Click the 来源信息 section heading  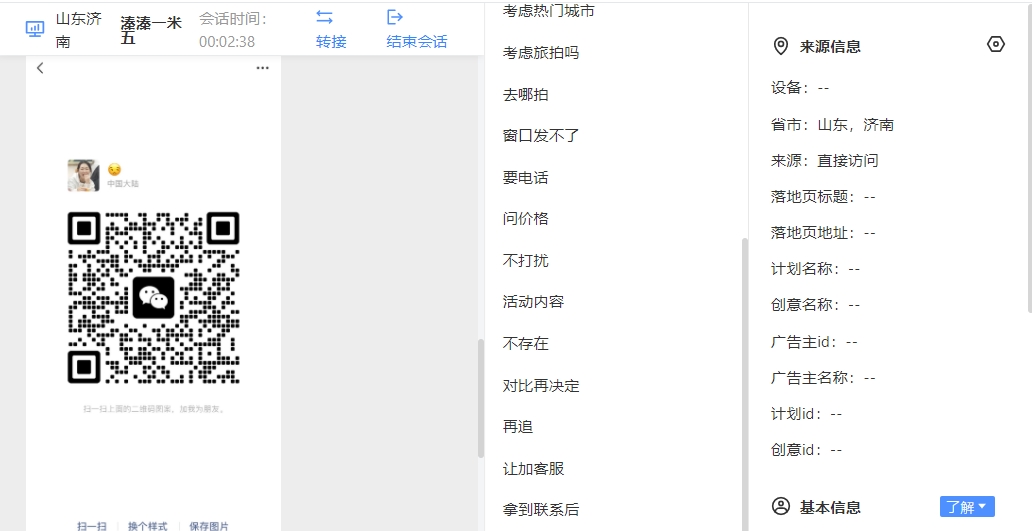pyautogui.click(x=830, y=46)
